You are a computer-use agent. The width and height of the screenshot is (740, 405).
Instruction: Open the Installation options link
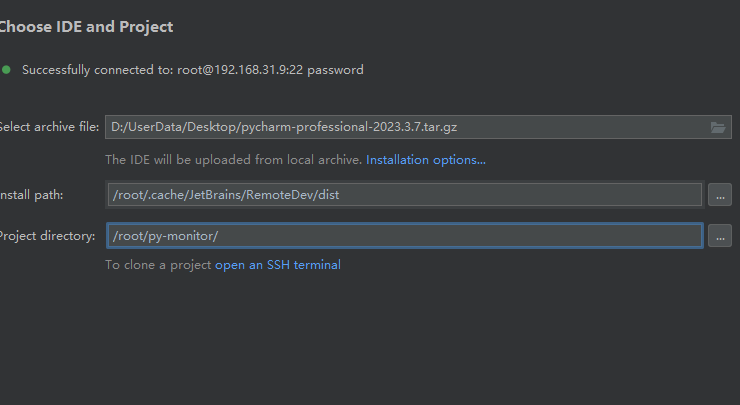pyautogui.click(x=426, y=159)
